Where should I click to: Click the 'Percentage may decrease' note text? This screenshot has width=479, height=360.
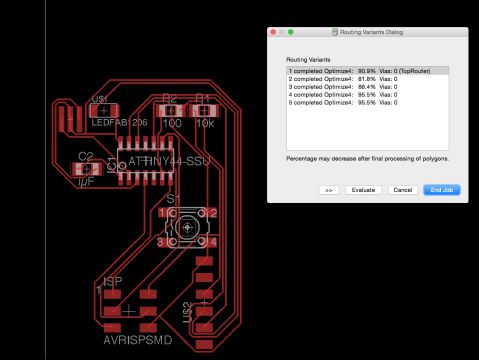(x=367, y=159)
